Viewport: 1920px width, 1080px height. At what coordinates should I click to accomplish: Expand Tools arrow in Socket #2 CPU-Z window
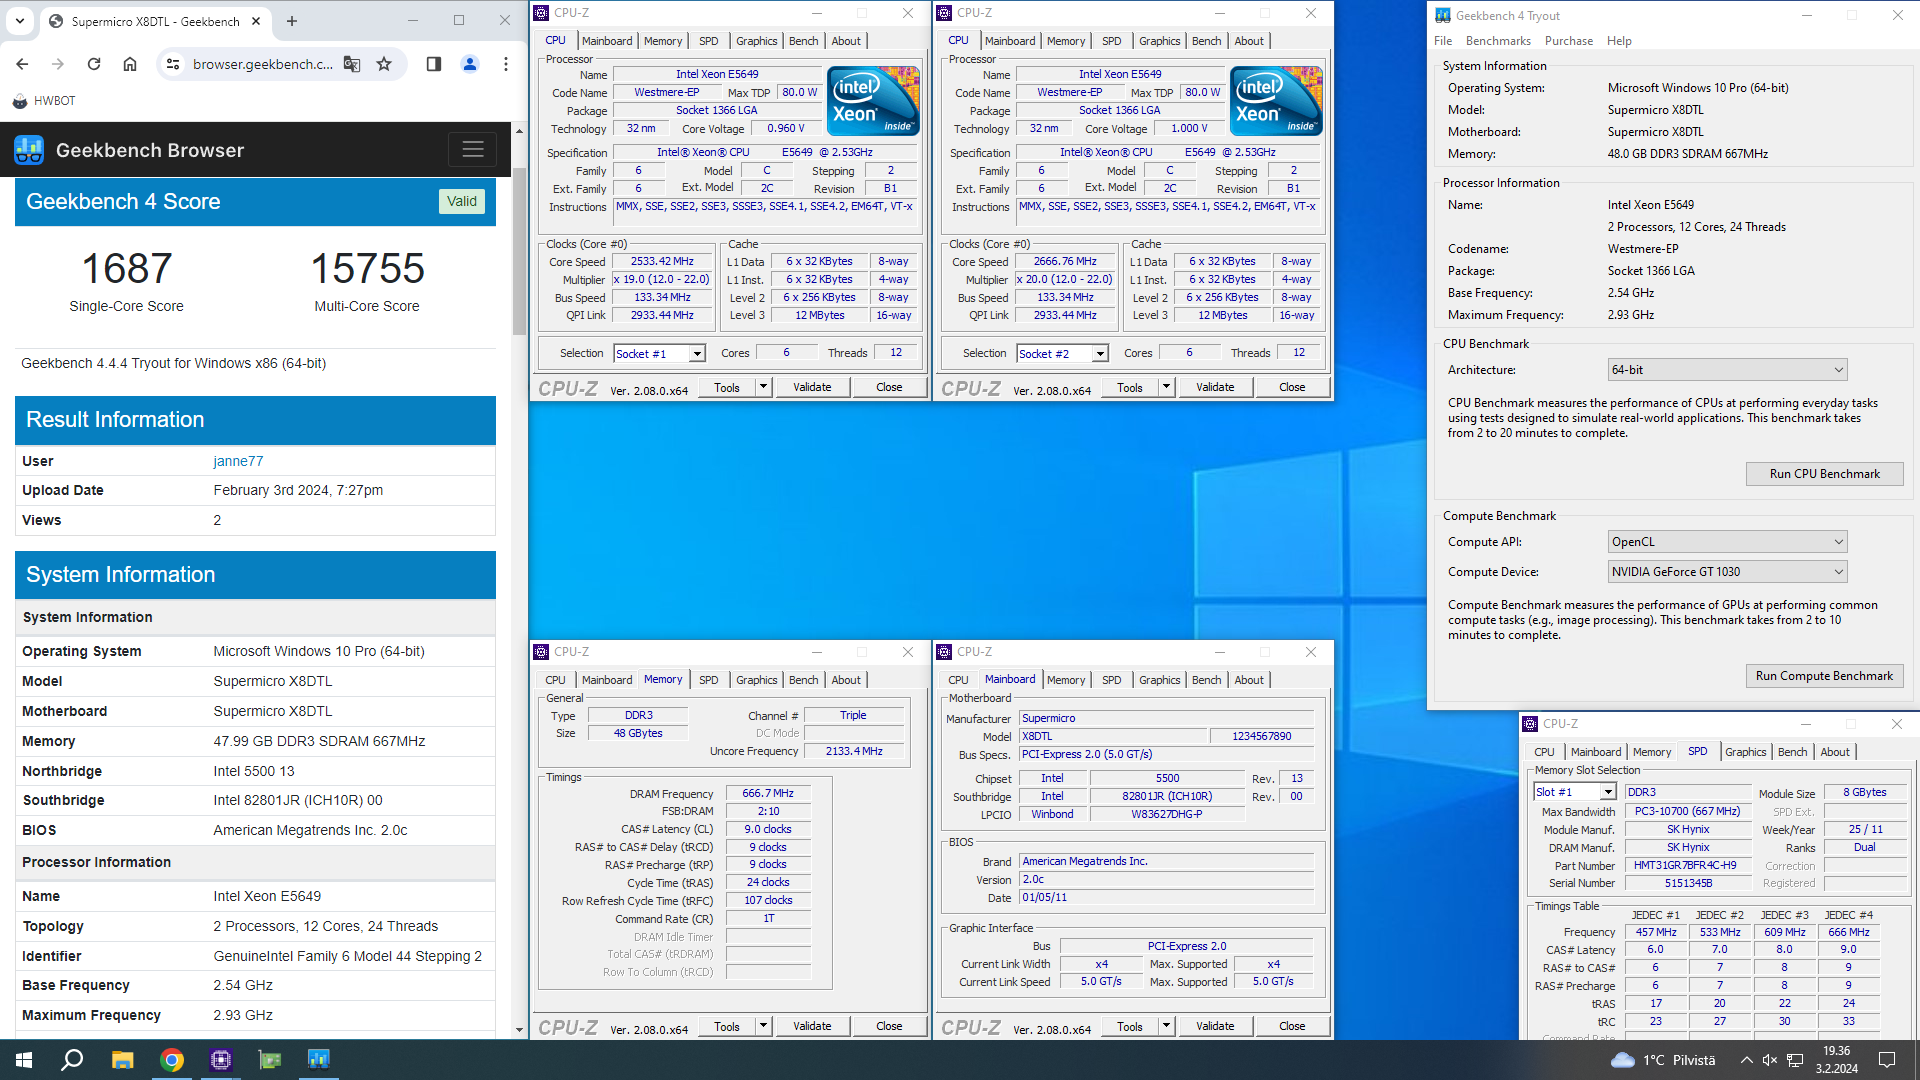coord(1166,387)
